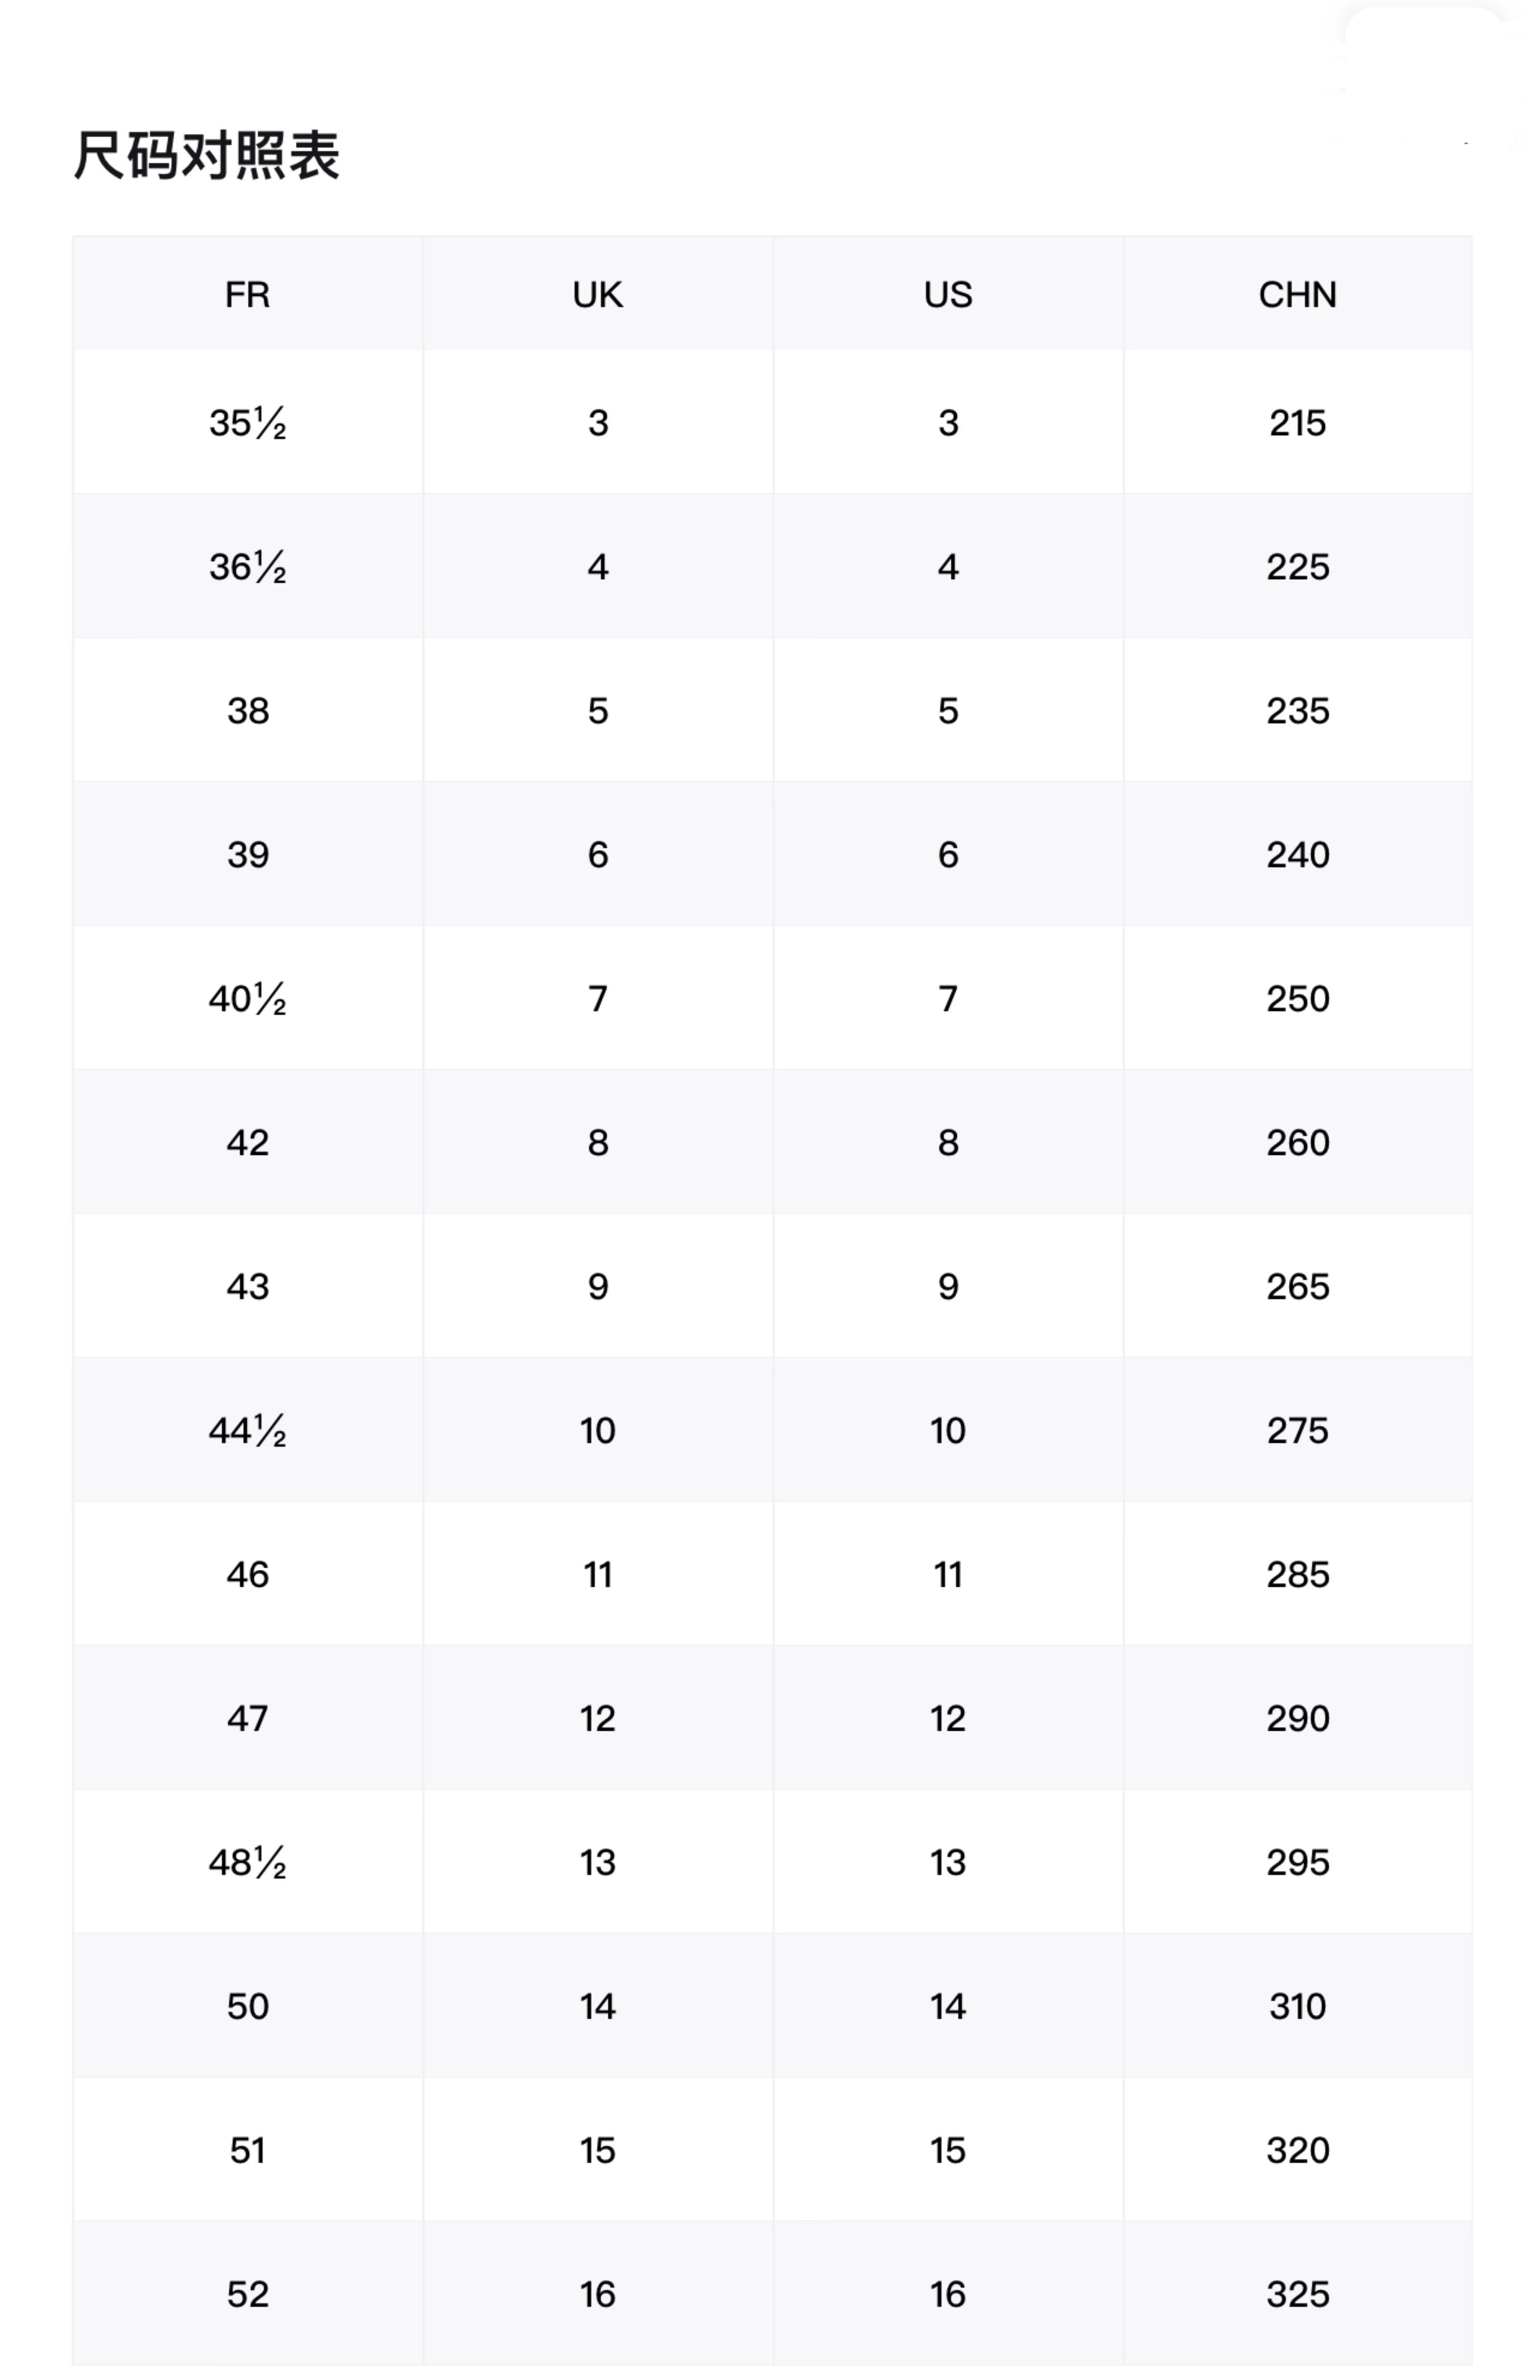The width and height of the screenshot is (1540, 2380).
Task: Click the CHN size 215 cell
Action: tap(1297, 423)
